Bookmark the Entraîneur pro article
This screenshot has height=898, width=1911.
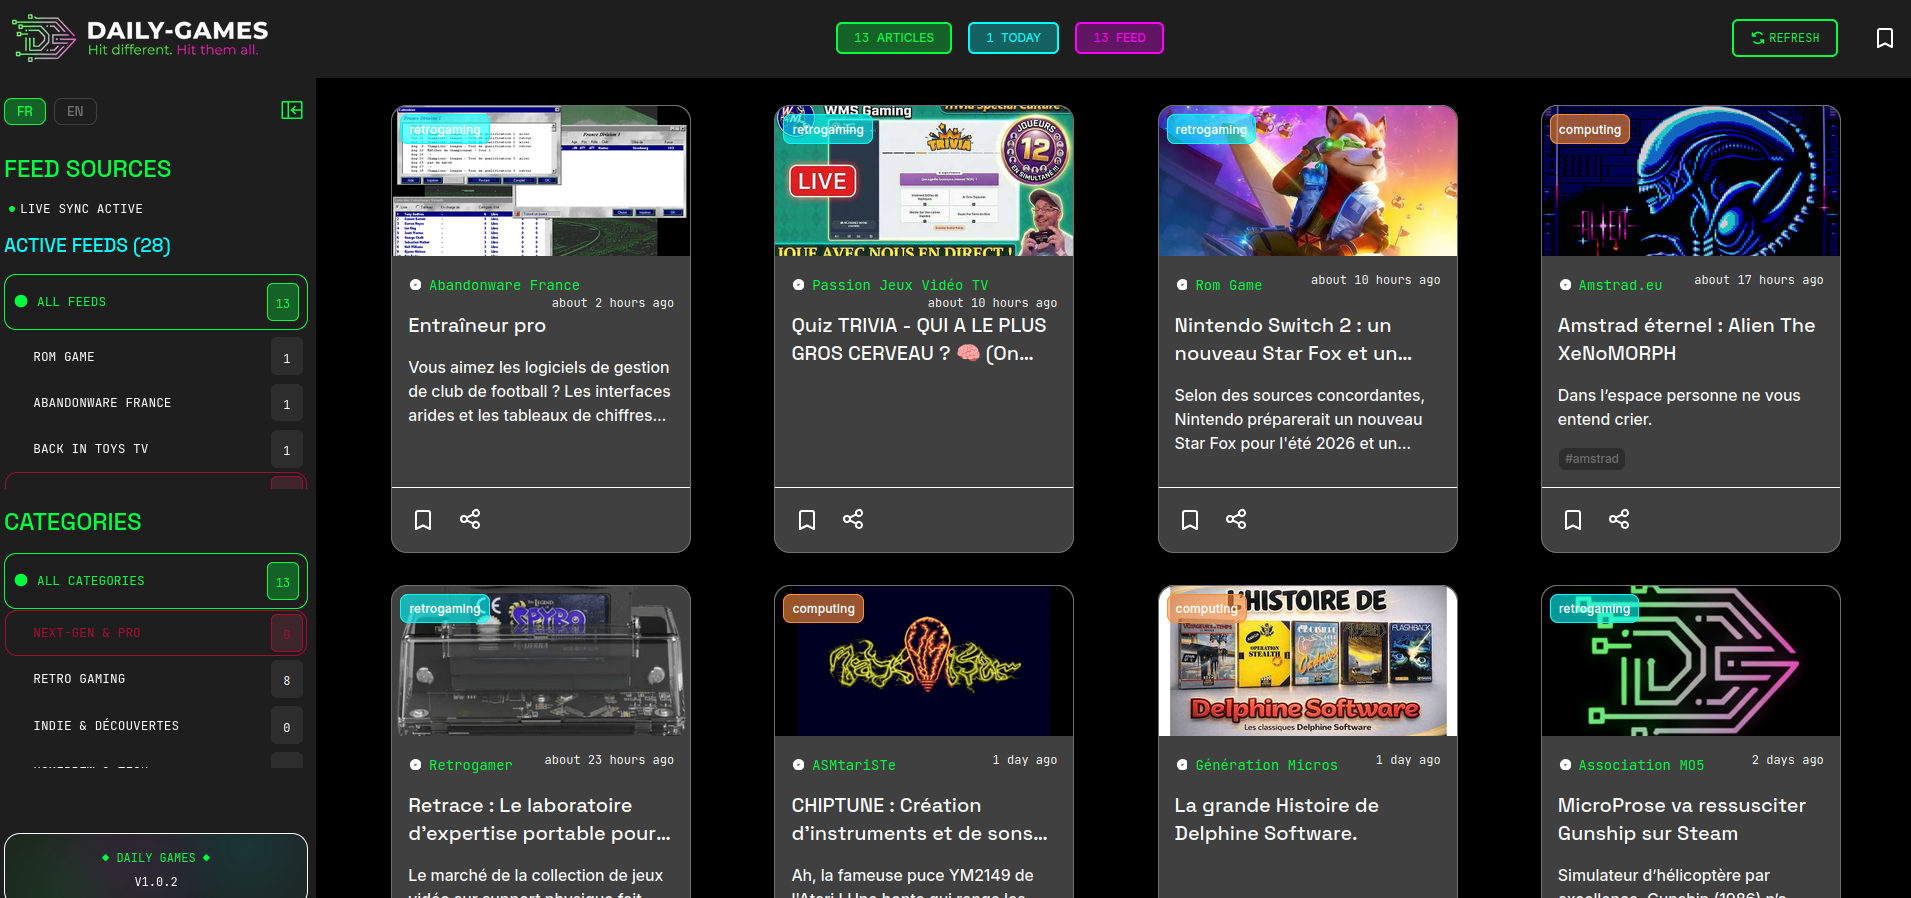coord(423,520)
